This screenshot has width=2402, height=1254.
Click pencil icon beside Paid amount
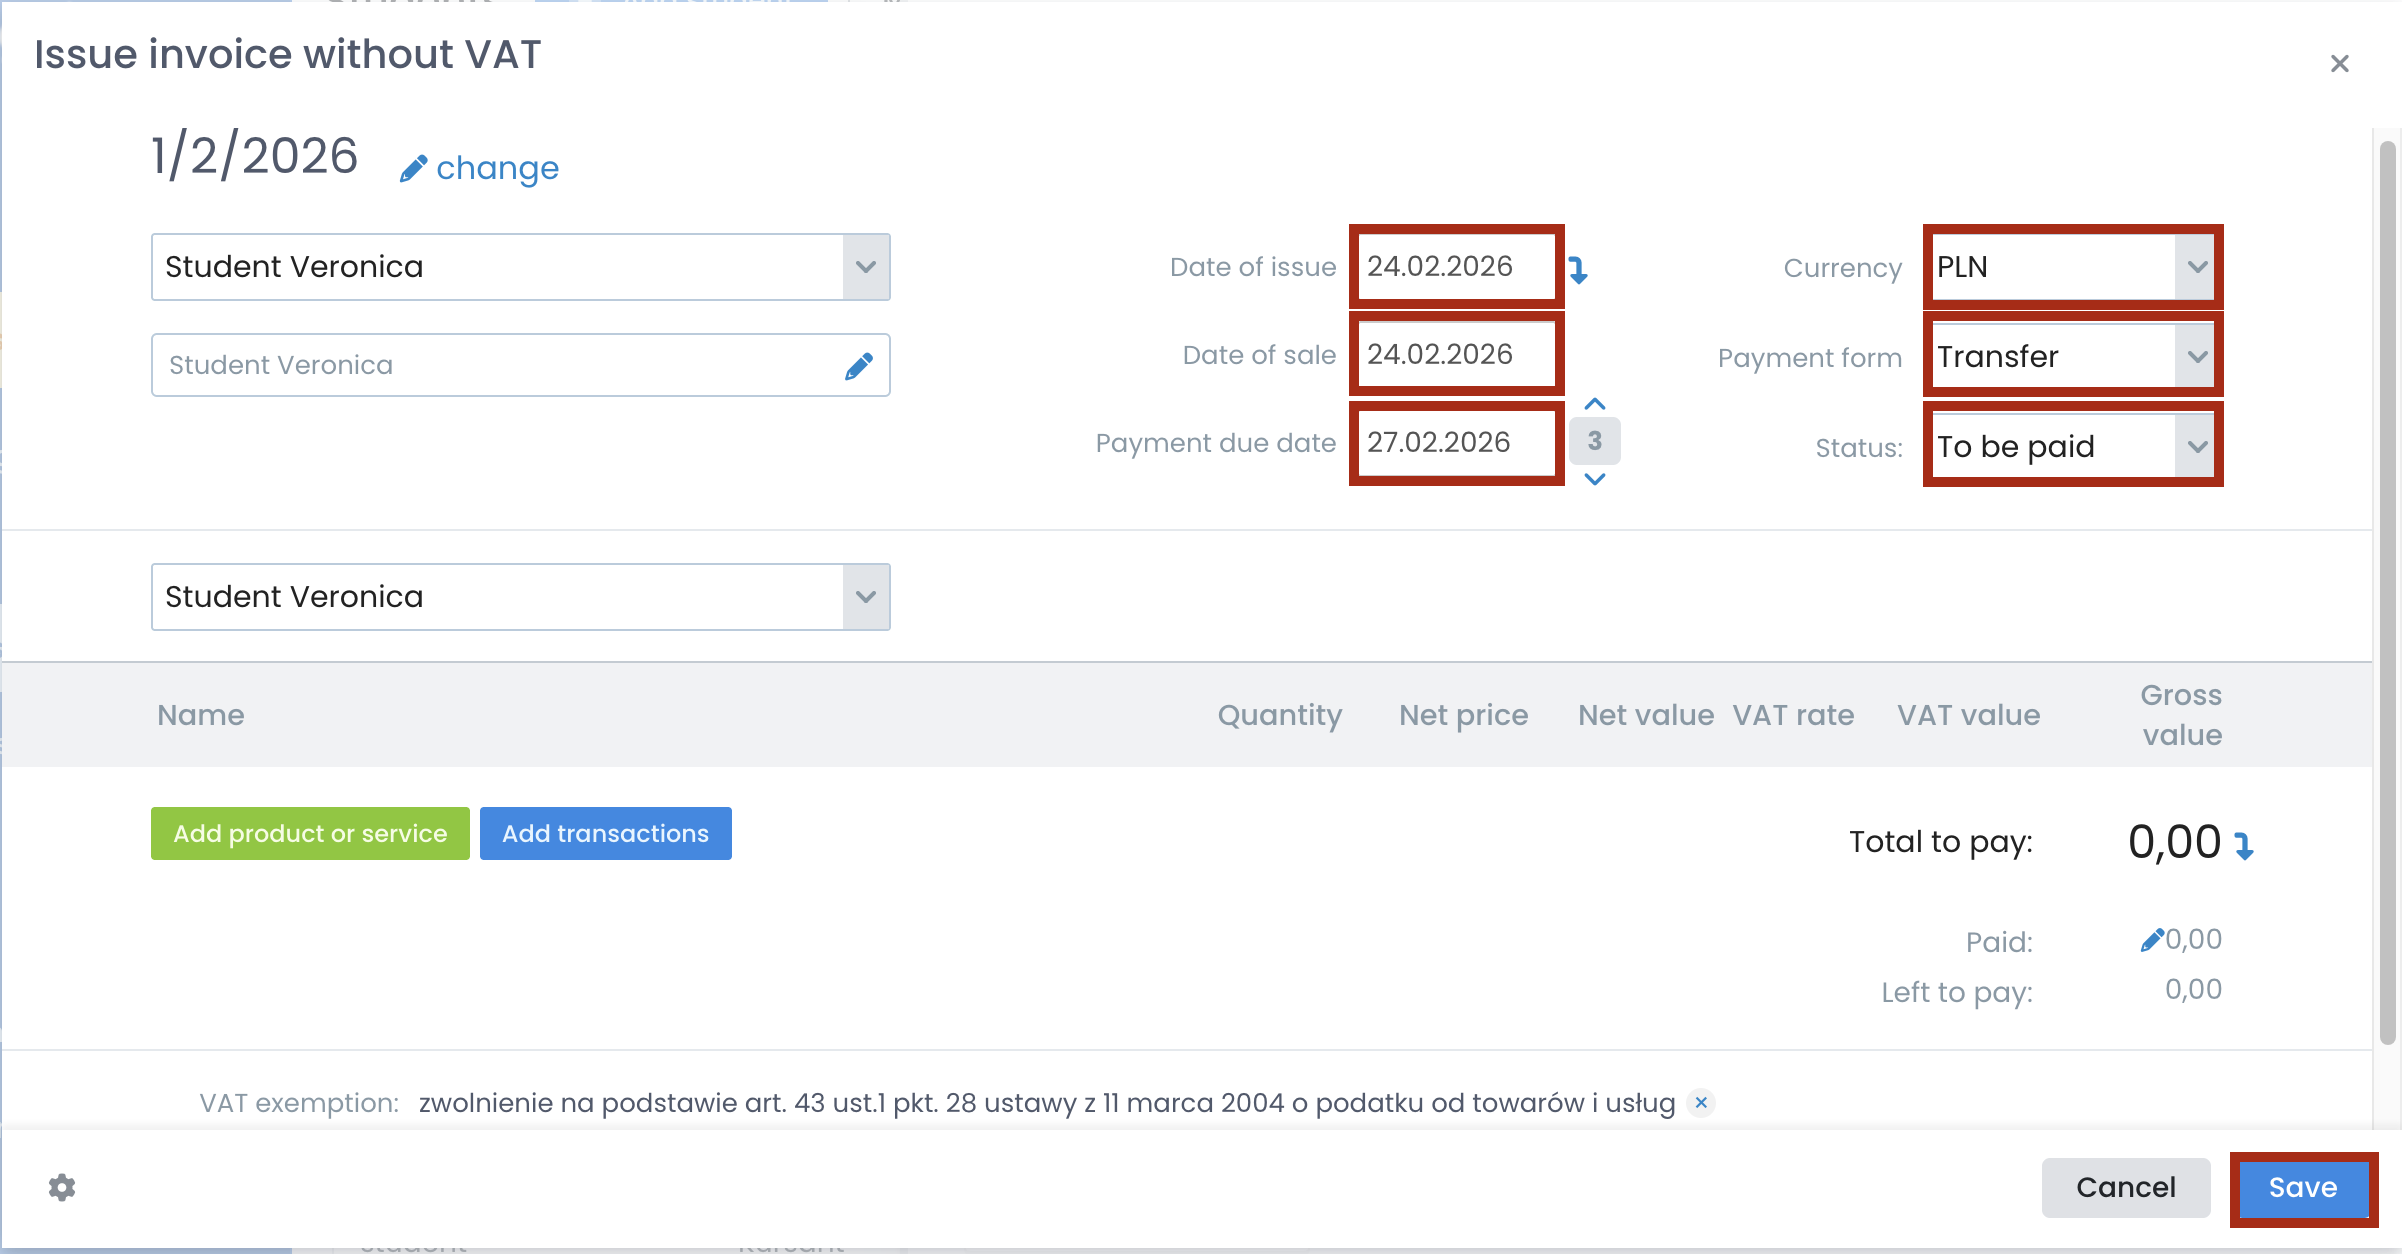[x=2151, y=940]
